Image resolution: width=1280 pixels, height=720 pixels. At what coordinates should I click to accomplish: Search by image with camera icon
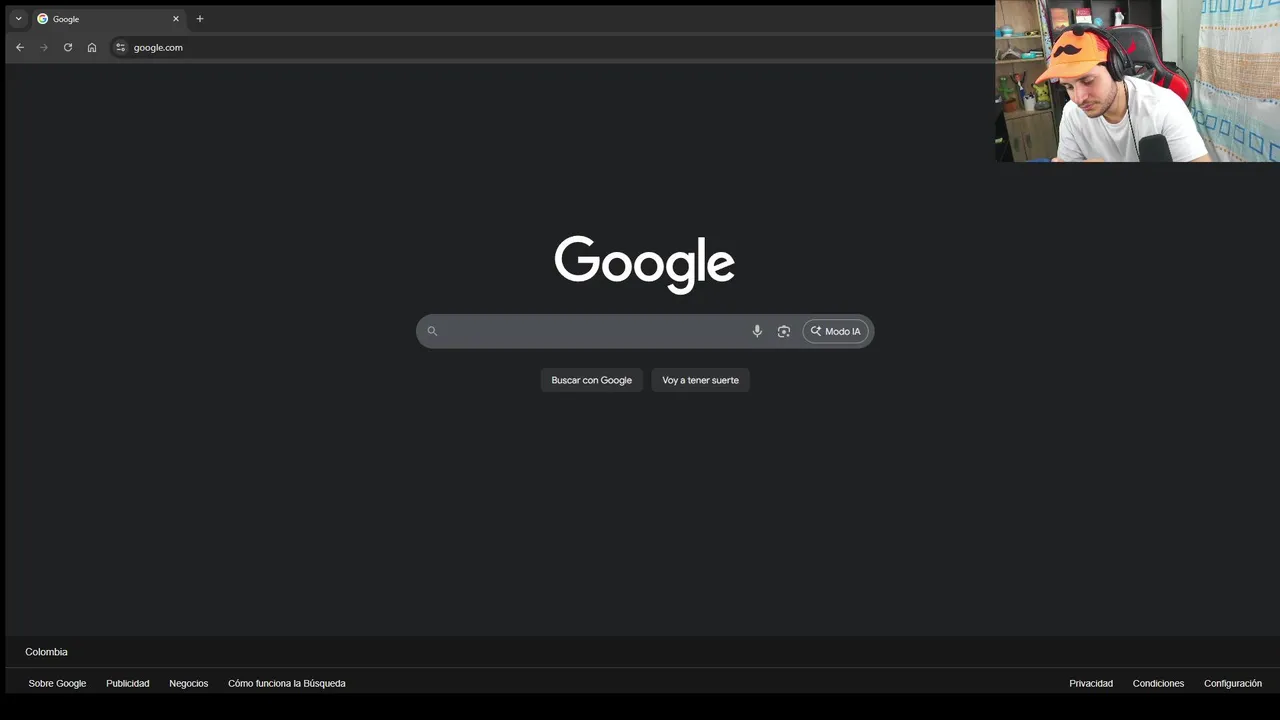pos(784,331)
